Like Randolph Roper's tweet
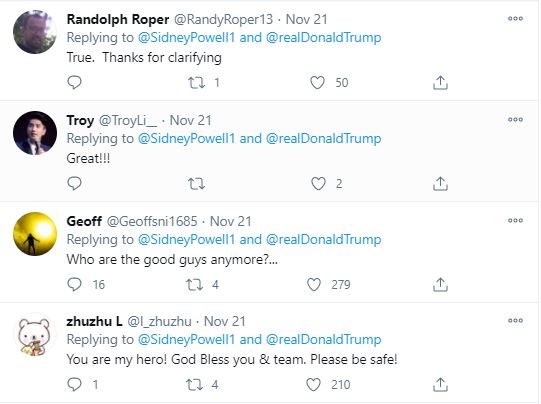541x404 pixels. click(x=317, y=83)
